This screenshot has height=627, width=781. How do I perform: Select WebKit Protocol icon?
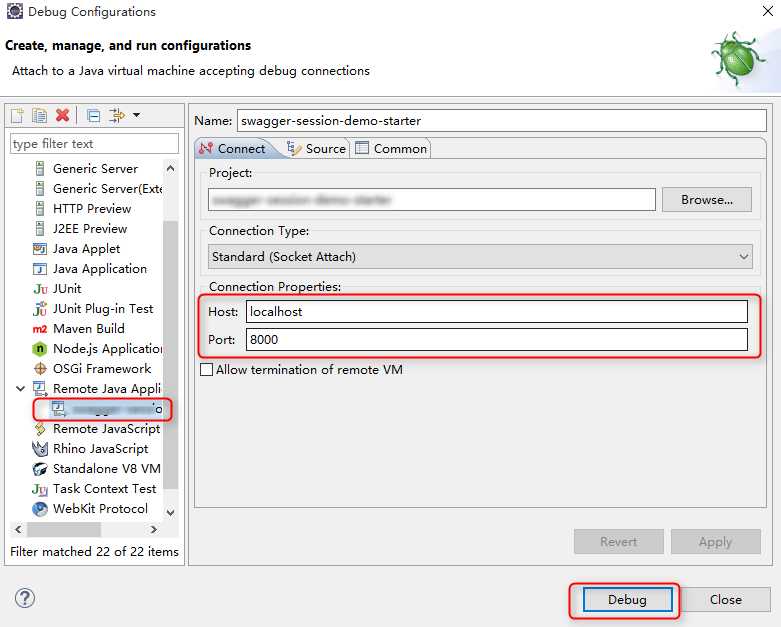pyautogui.click(x=40, y=509)
